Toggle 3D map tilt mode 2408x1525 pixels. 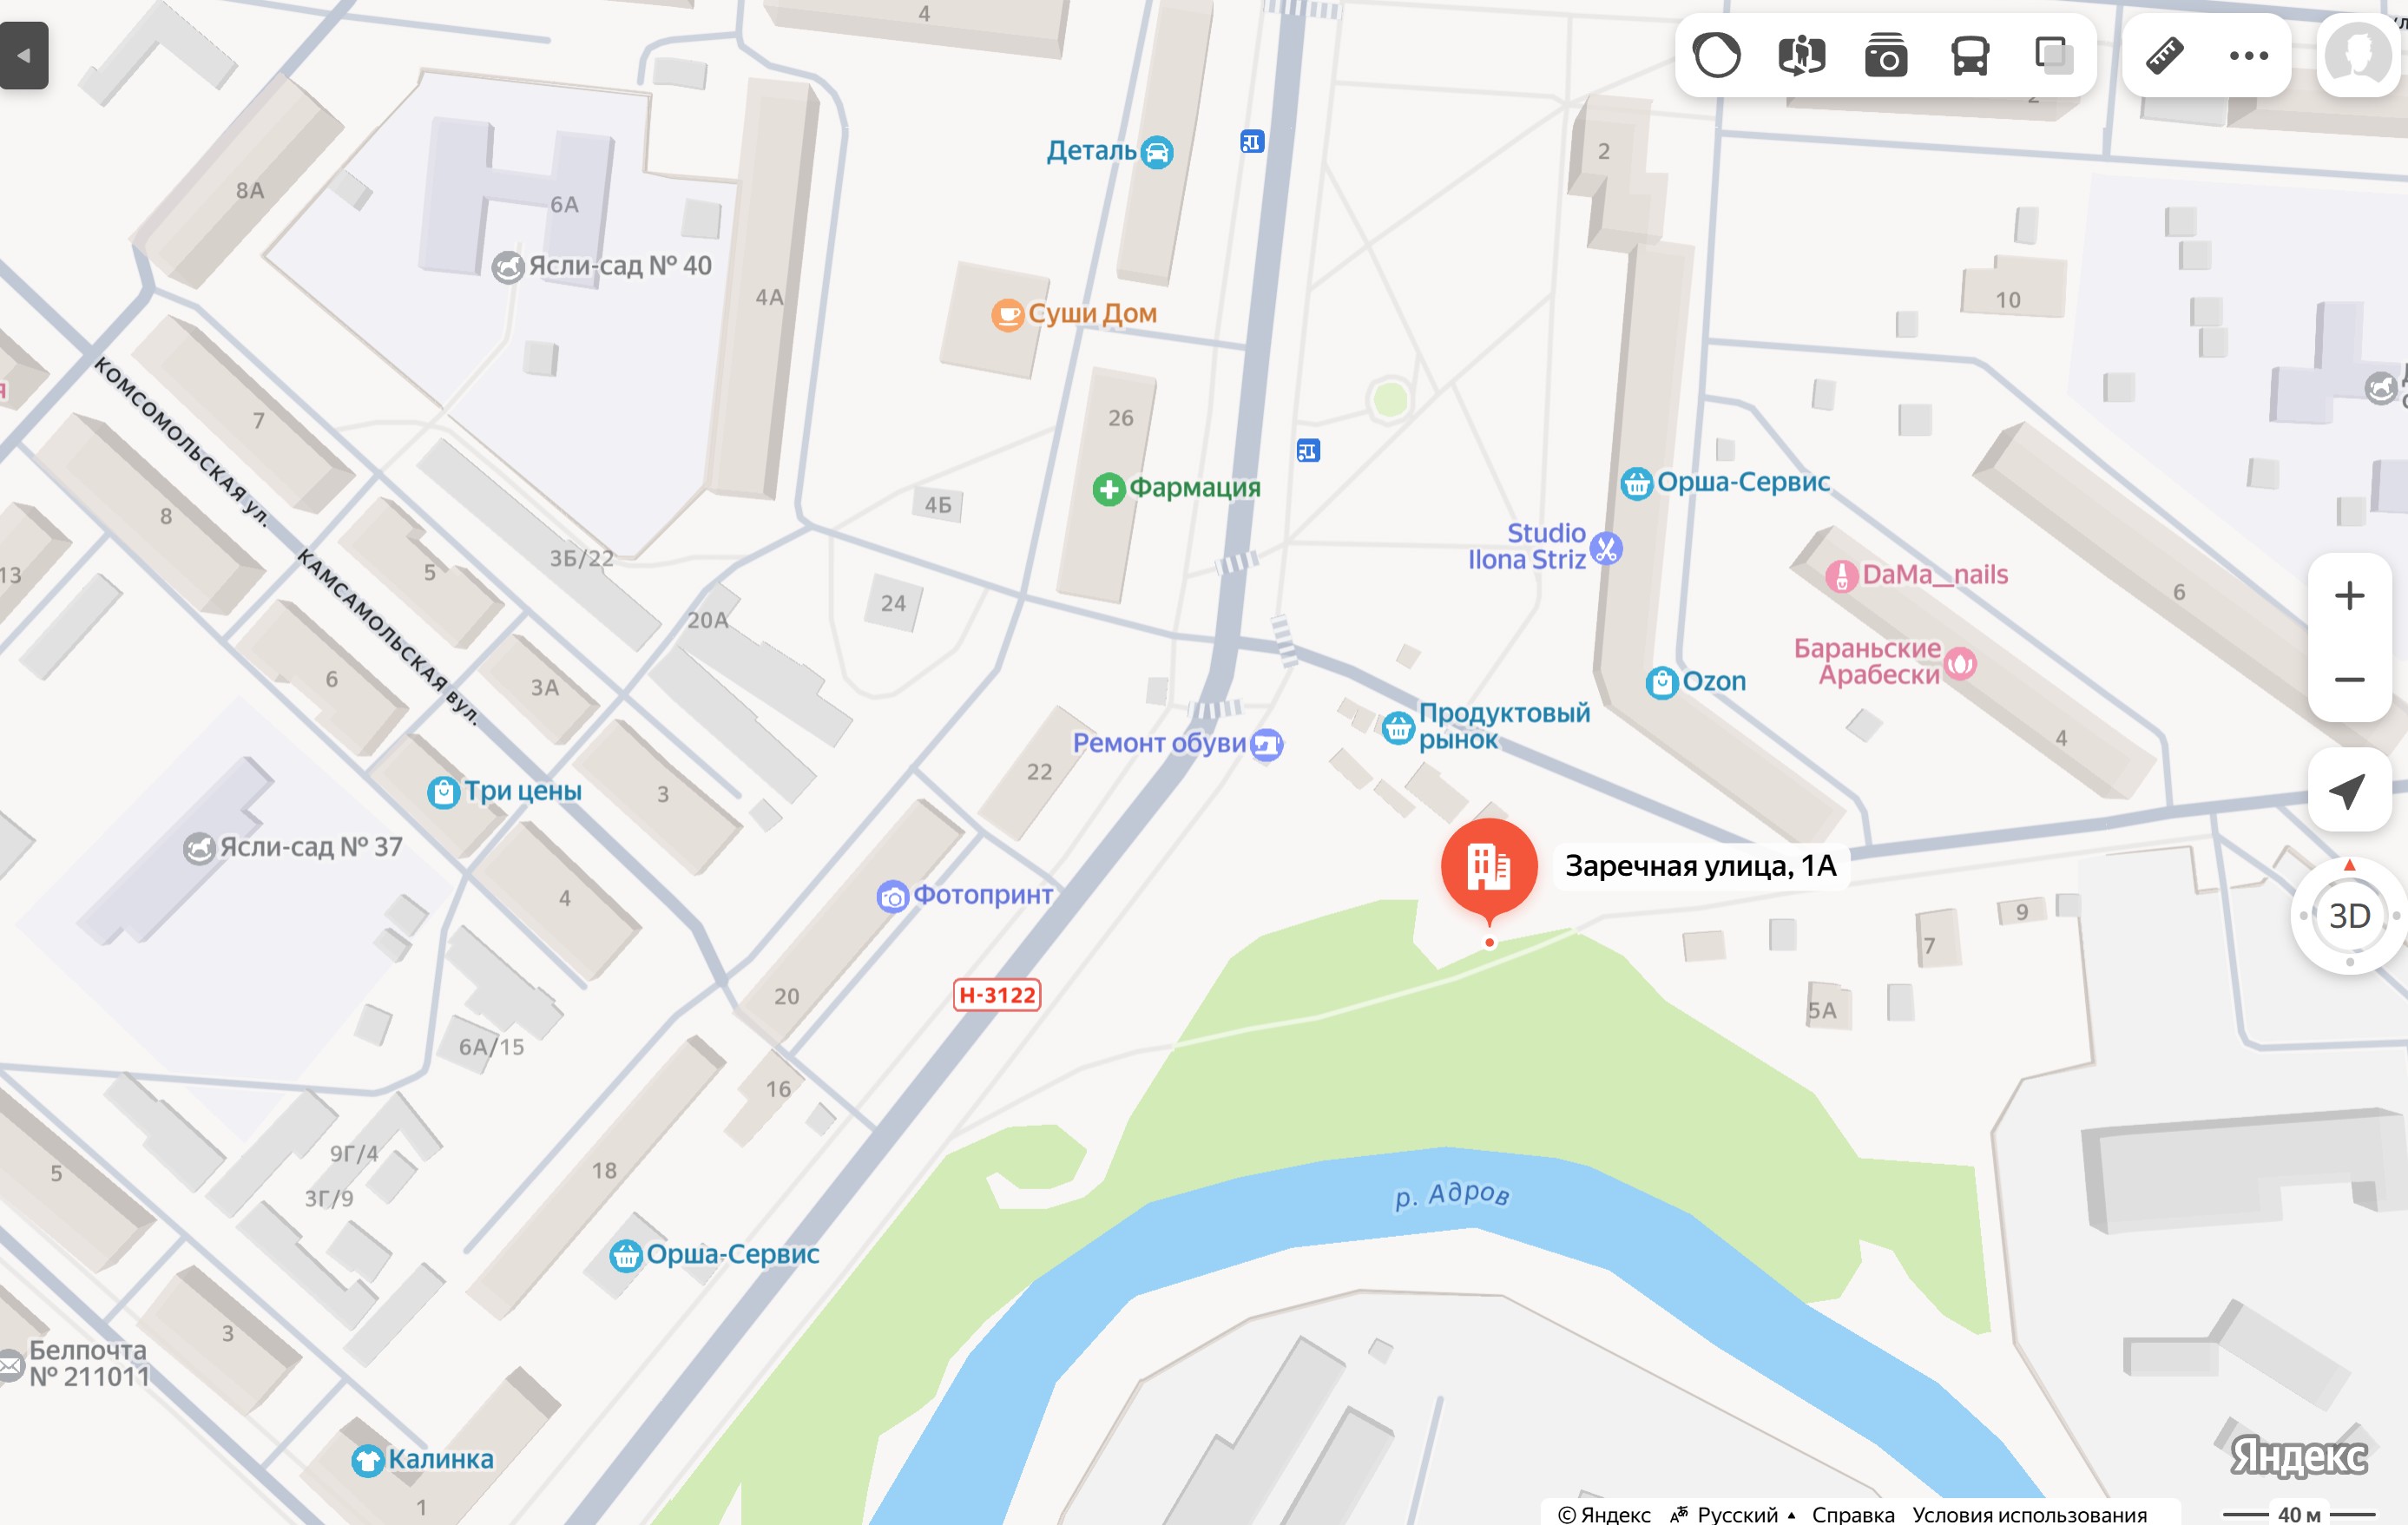pos(2349,915)
